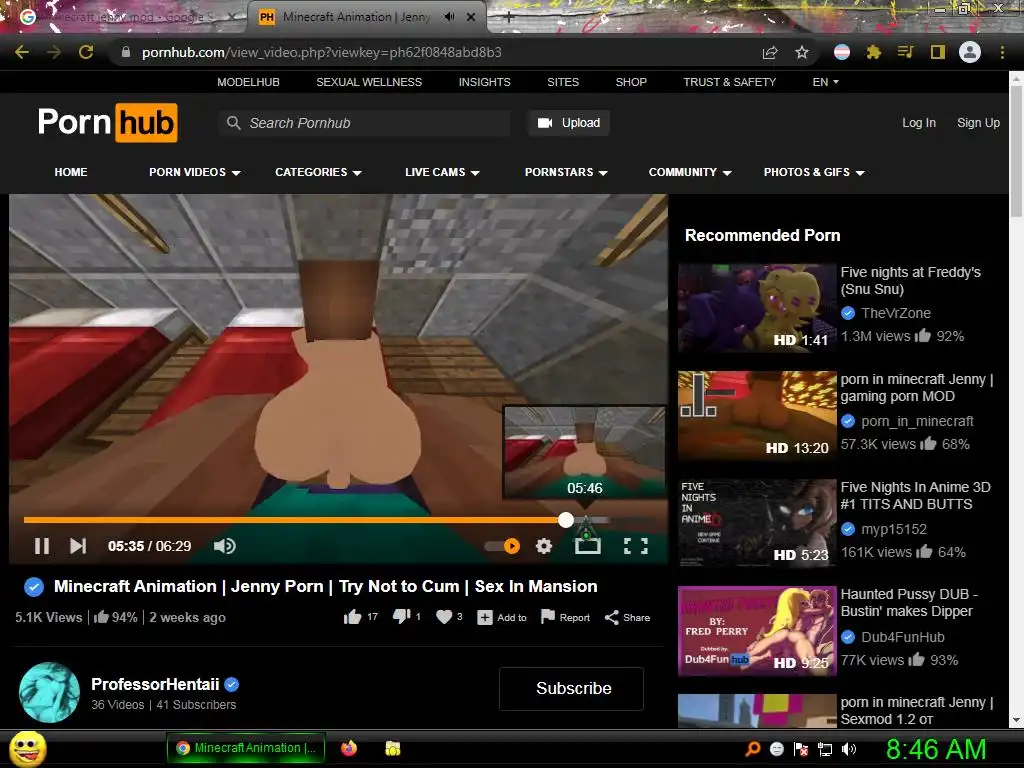The height and width of the screenshot is (768, 1024).
Task: Launch Firefox from the taskbar
Action: 349,748
